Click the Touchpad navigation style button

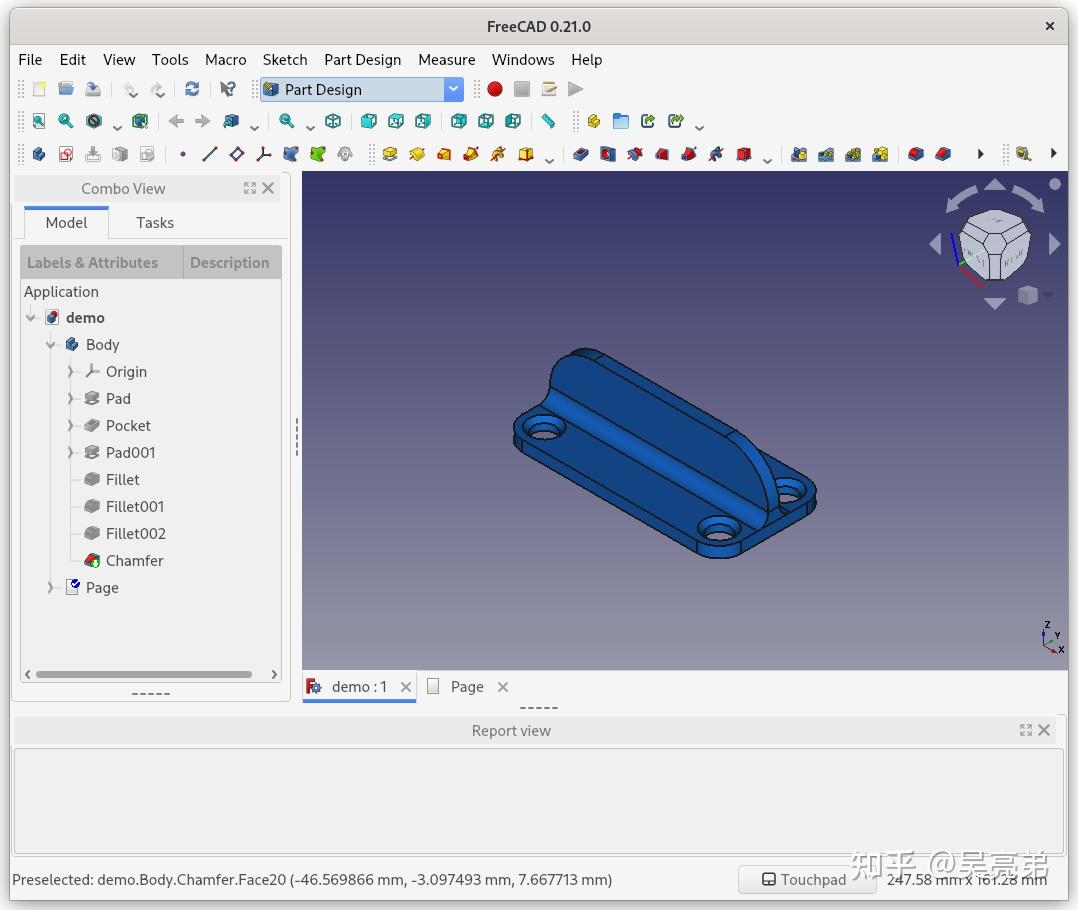pos(805,880)
